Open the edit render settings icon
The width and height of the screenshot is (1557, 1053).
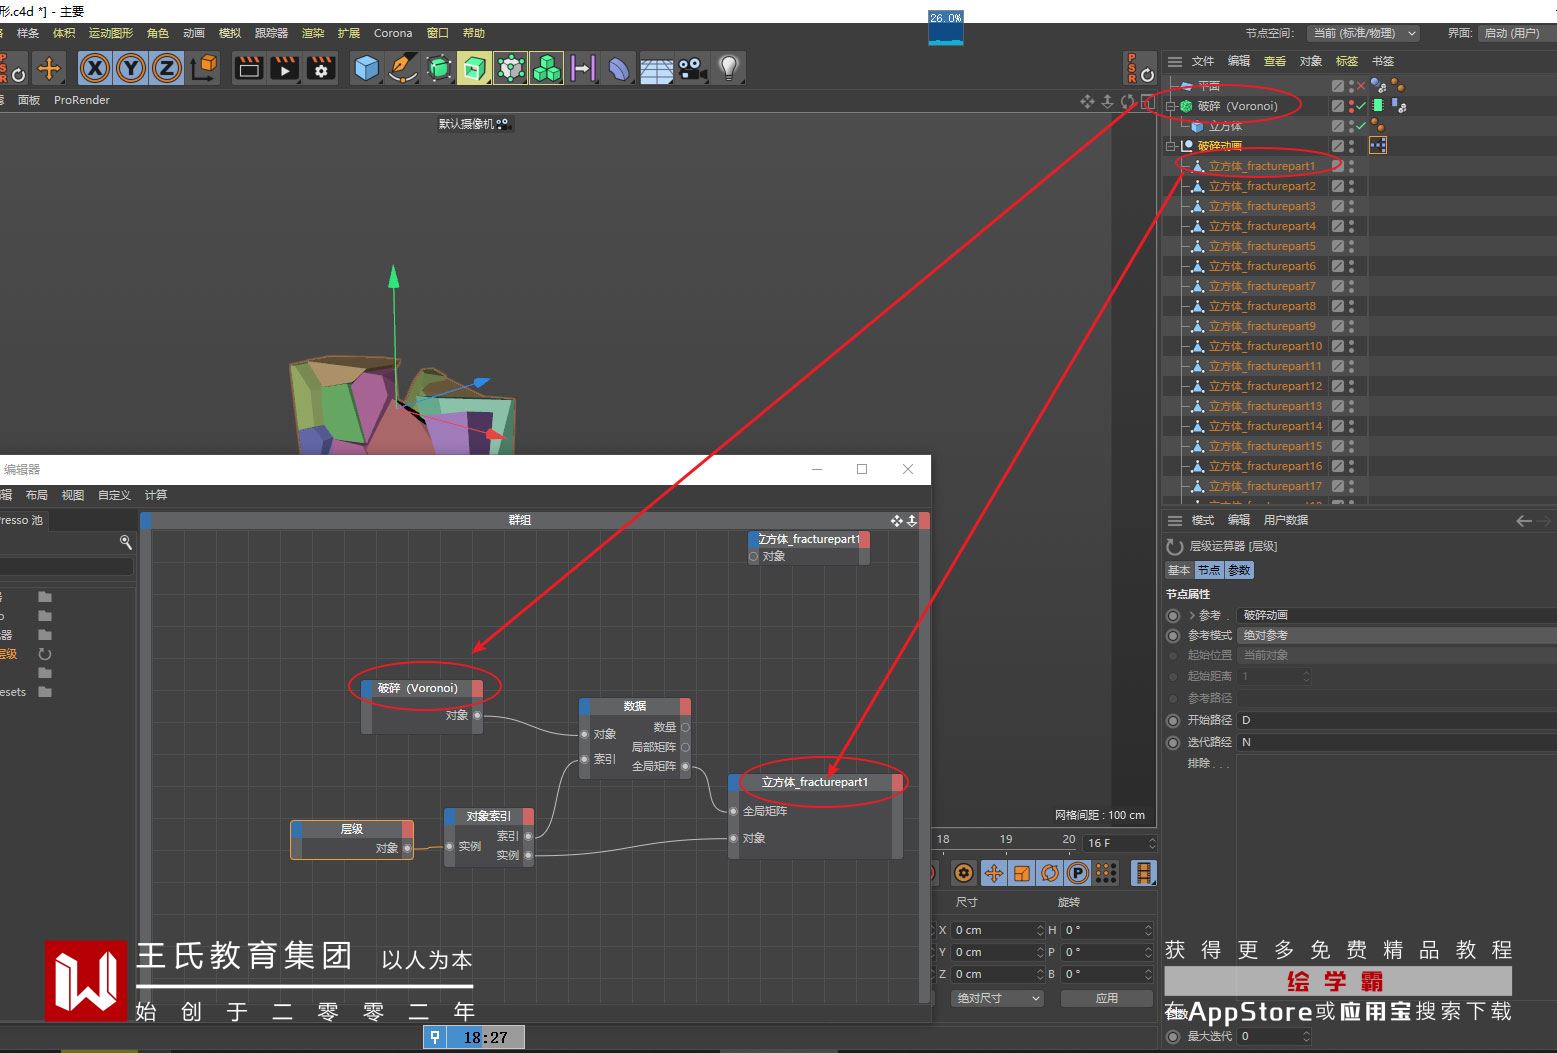coord(320,68)
